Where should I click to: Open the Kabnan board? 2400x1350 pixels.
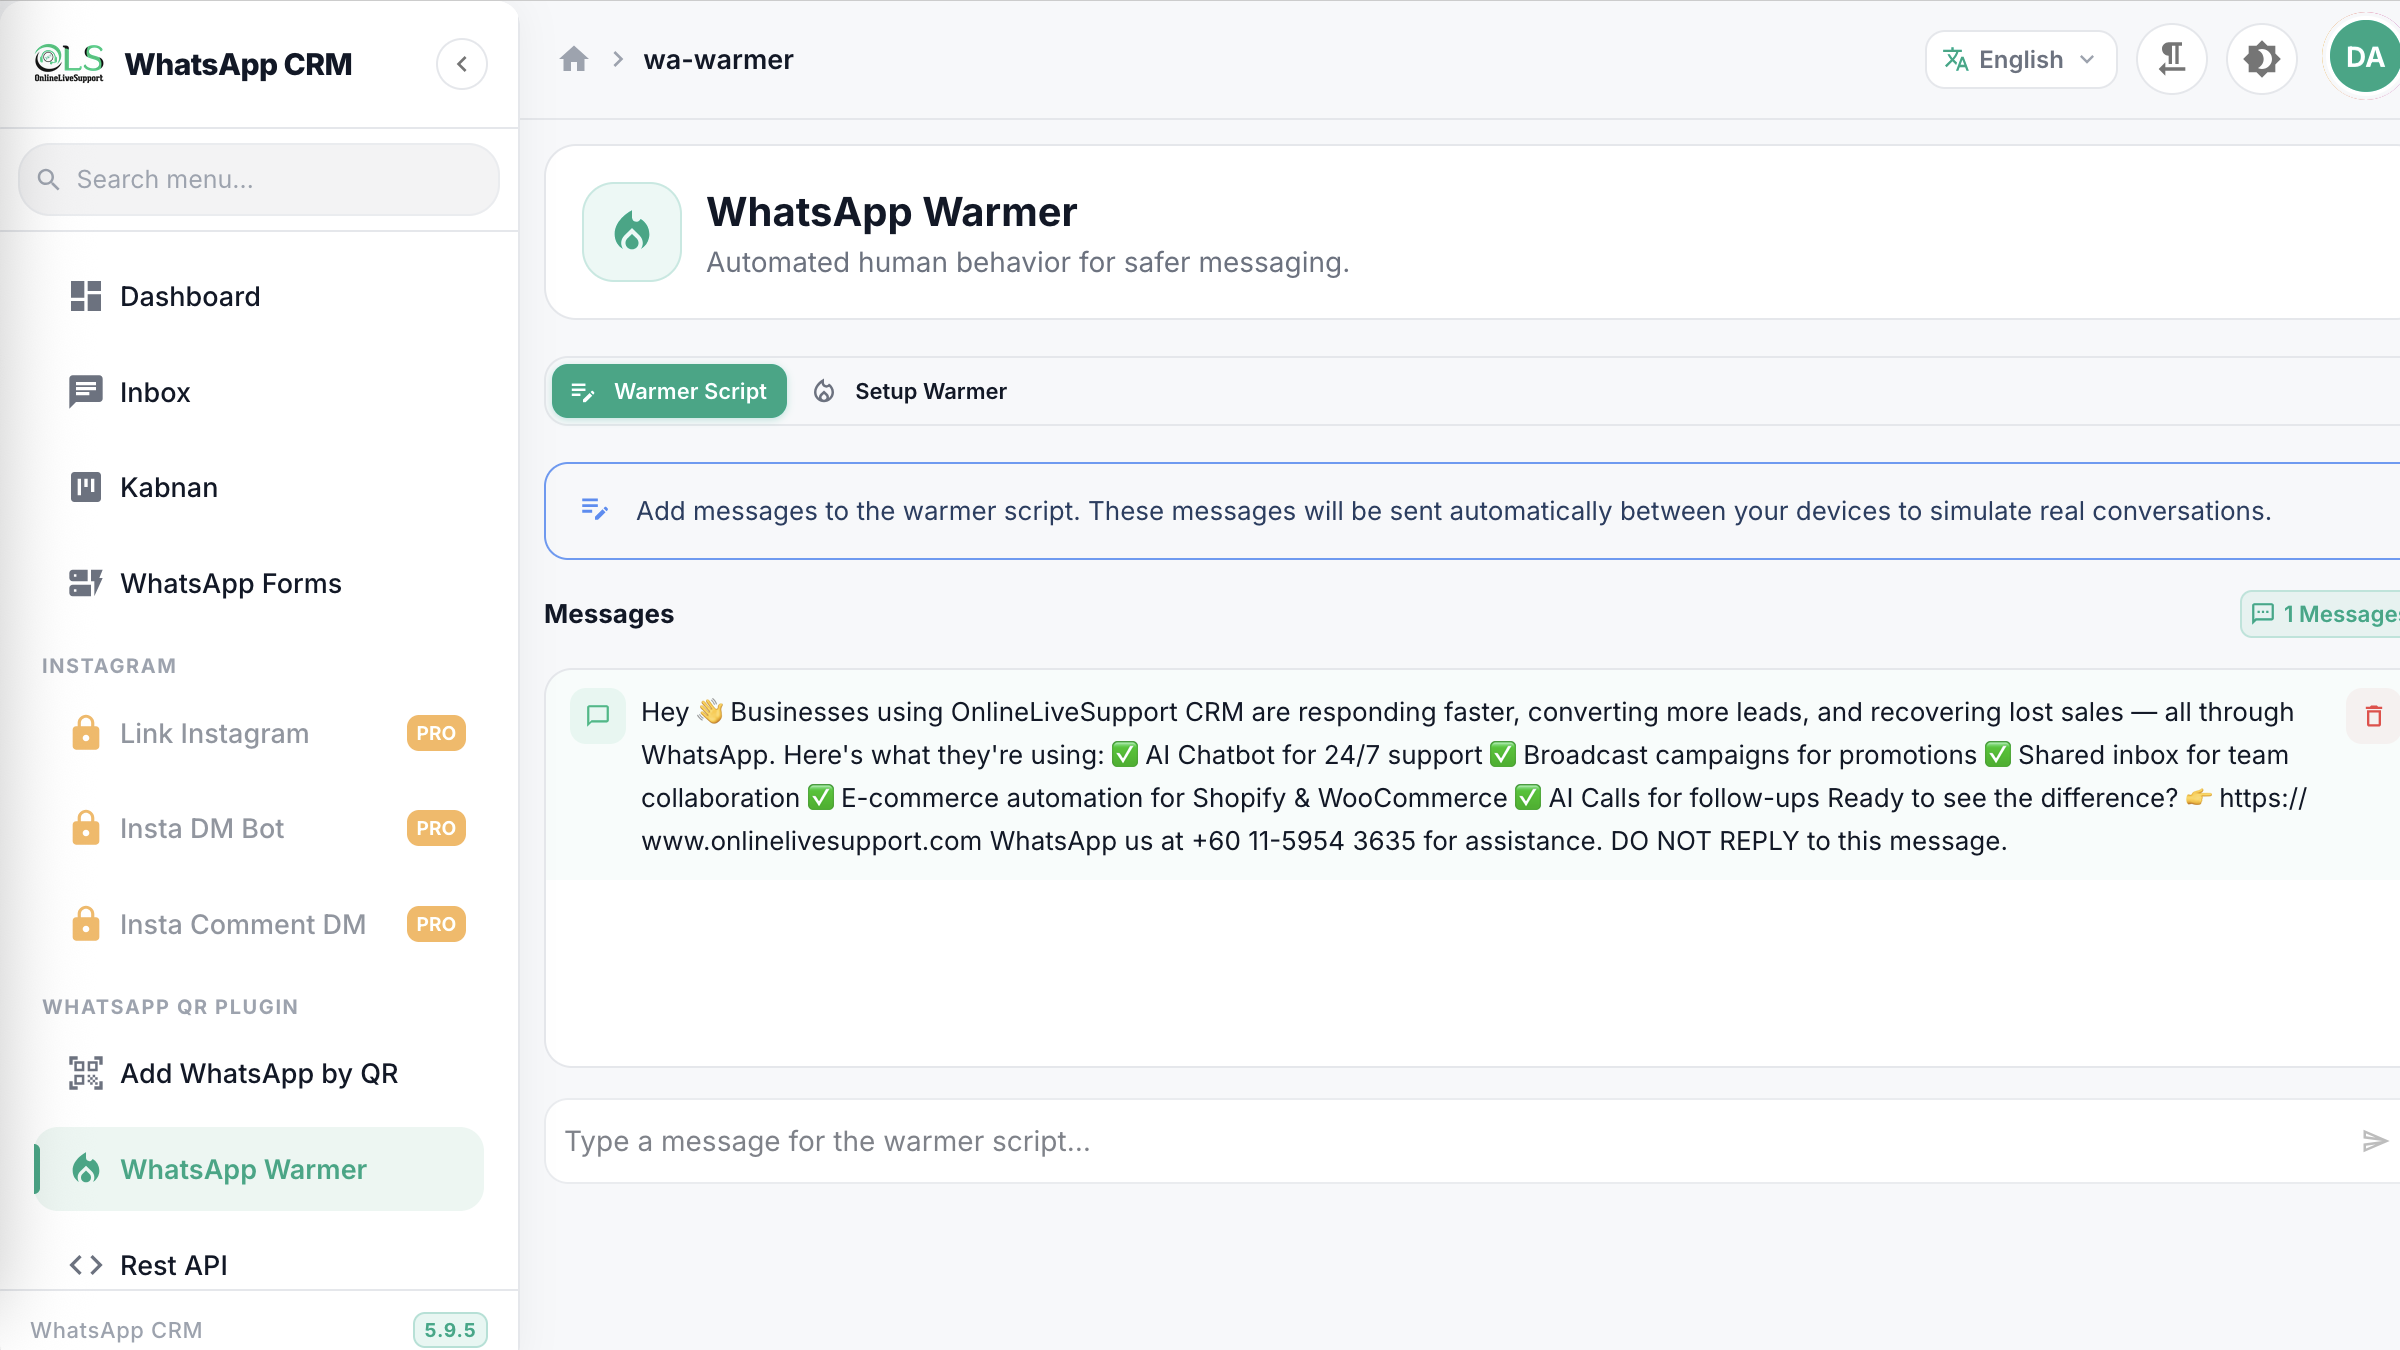pos(259,487)
